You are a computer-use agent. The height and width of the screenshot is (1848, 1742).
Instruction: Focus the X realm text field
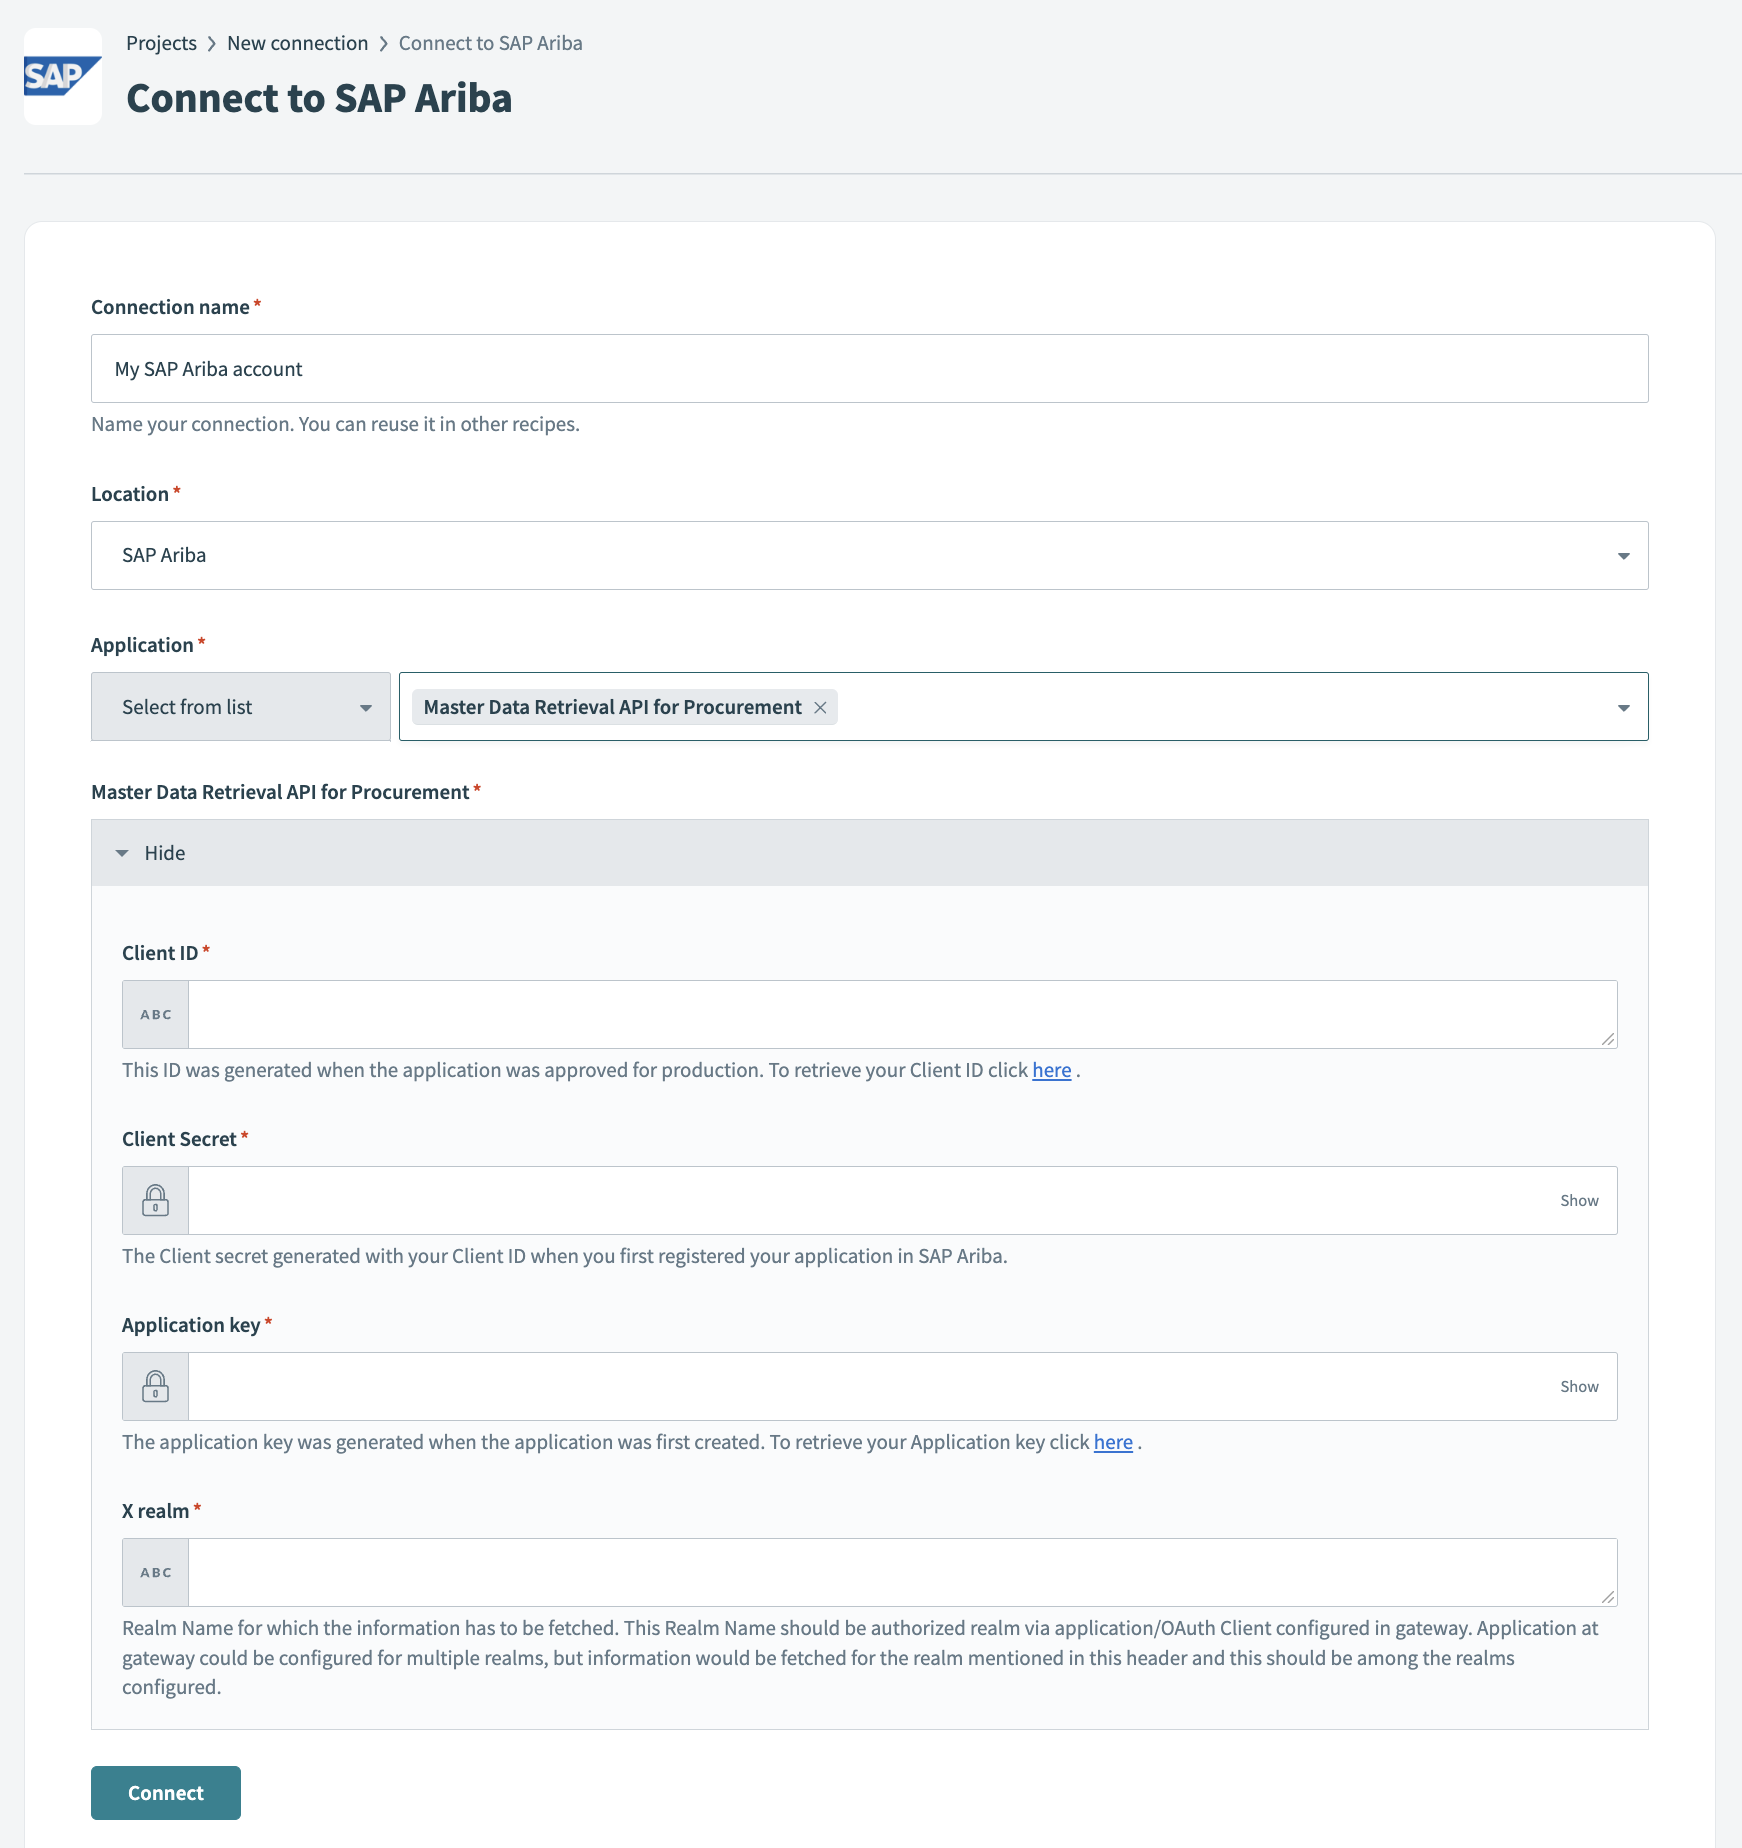click(x=900, y=1573)
